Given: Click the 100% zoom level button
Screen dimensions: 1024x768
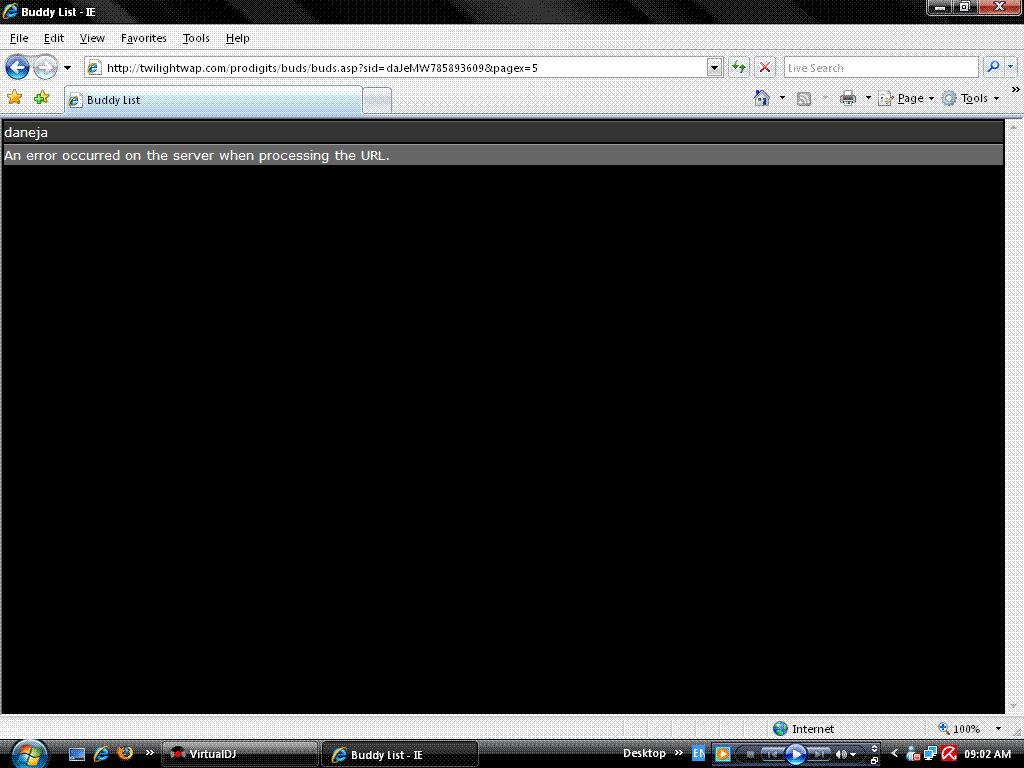Looking at the screenshot, I should click(x=959, y=729).
